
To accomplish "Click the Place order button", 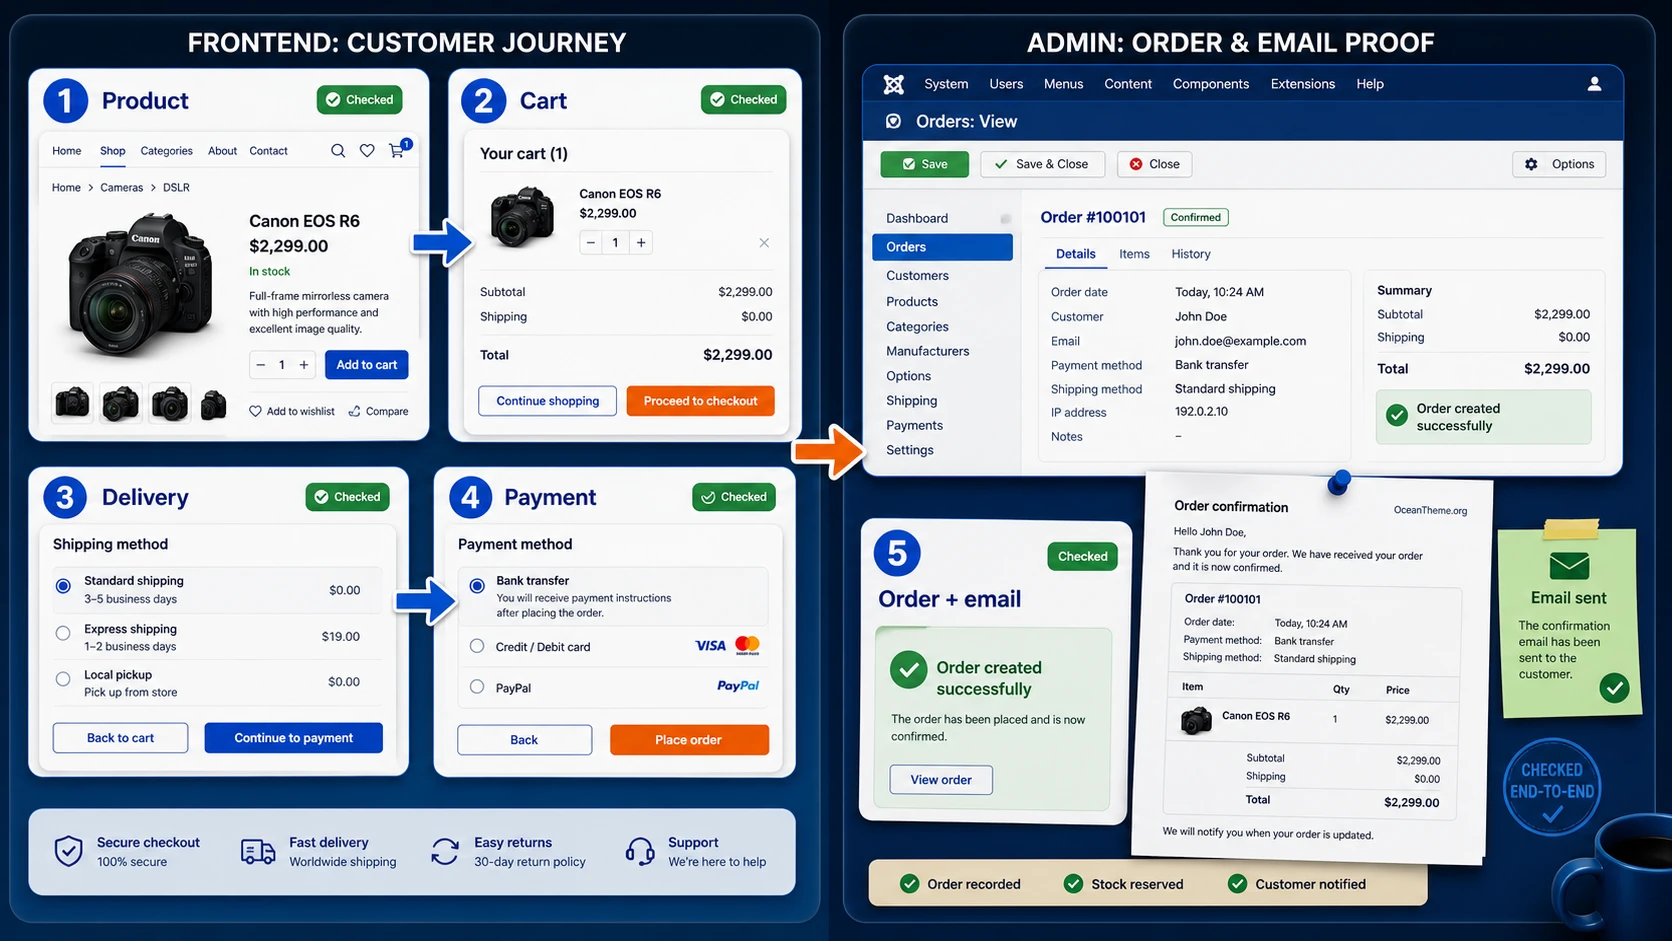I will pyautogui.click(x=689, y=740).
